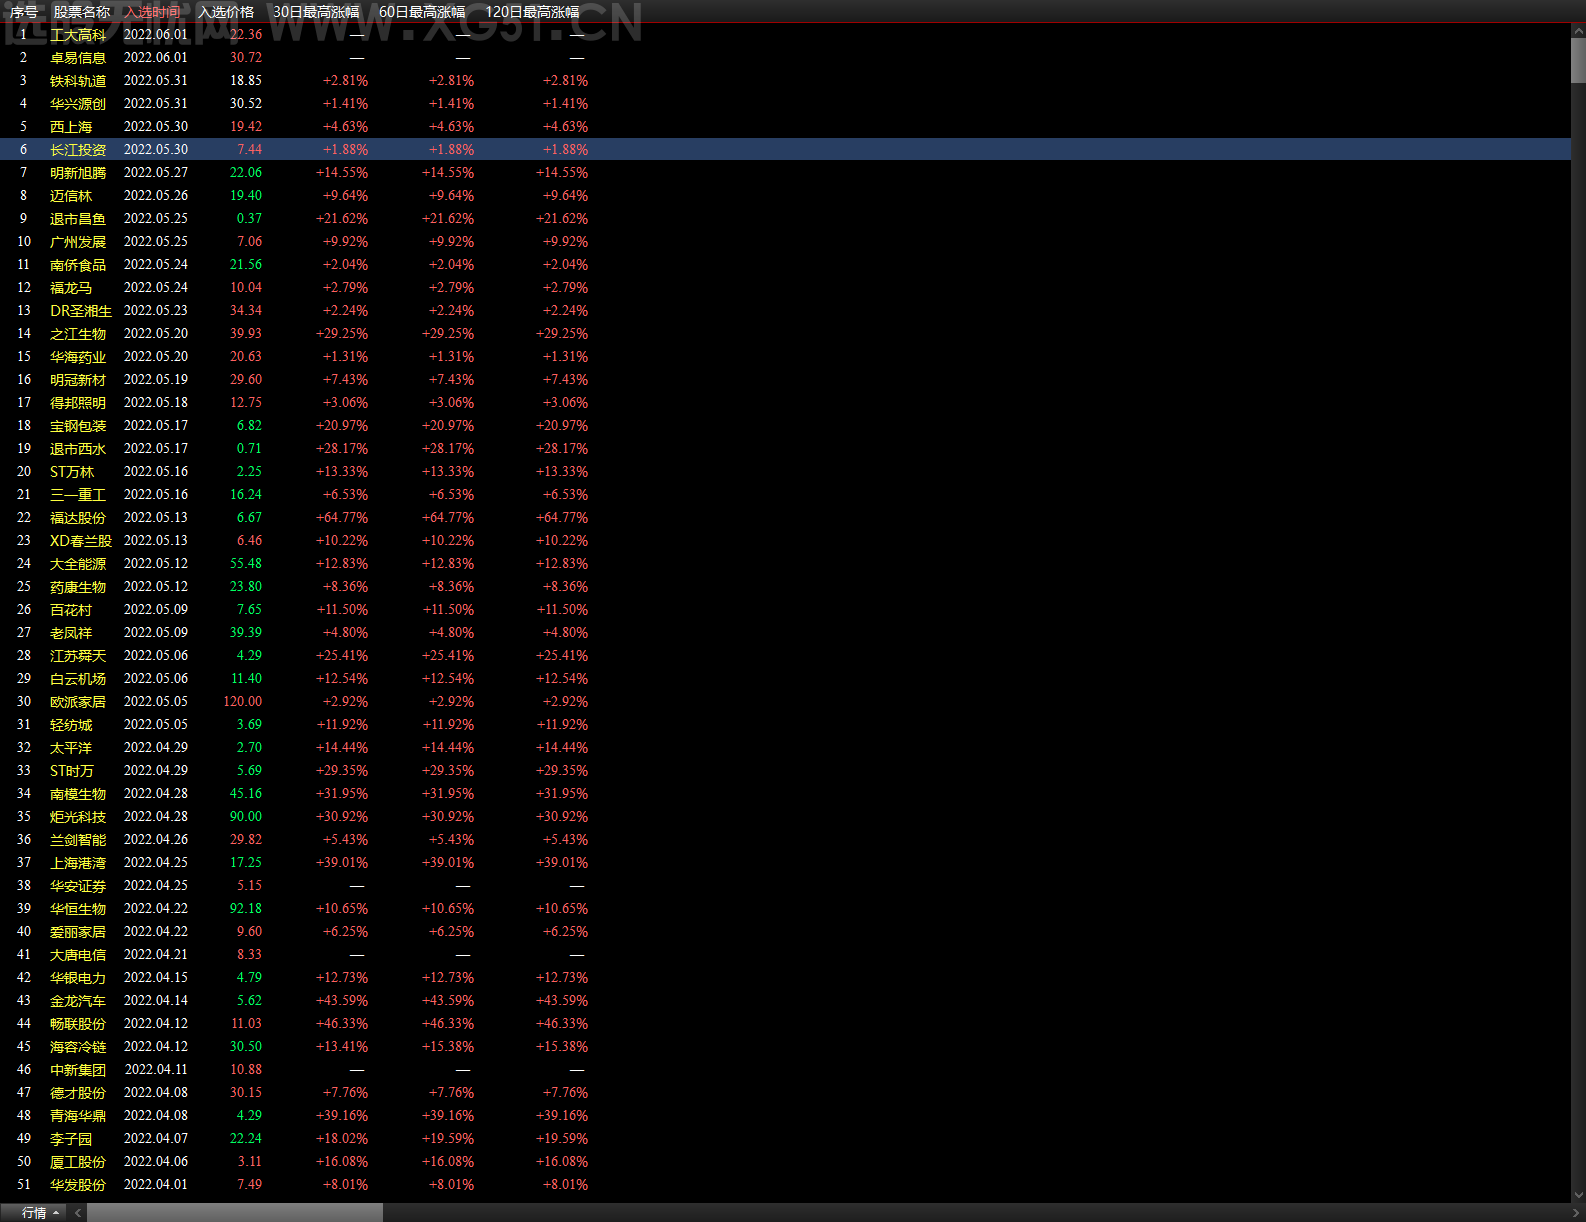Viewport: 1586px width, 1222px height.
Task: Click date 2022.04.15 for 华银电力
Action: (x=156, y=978)
